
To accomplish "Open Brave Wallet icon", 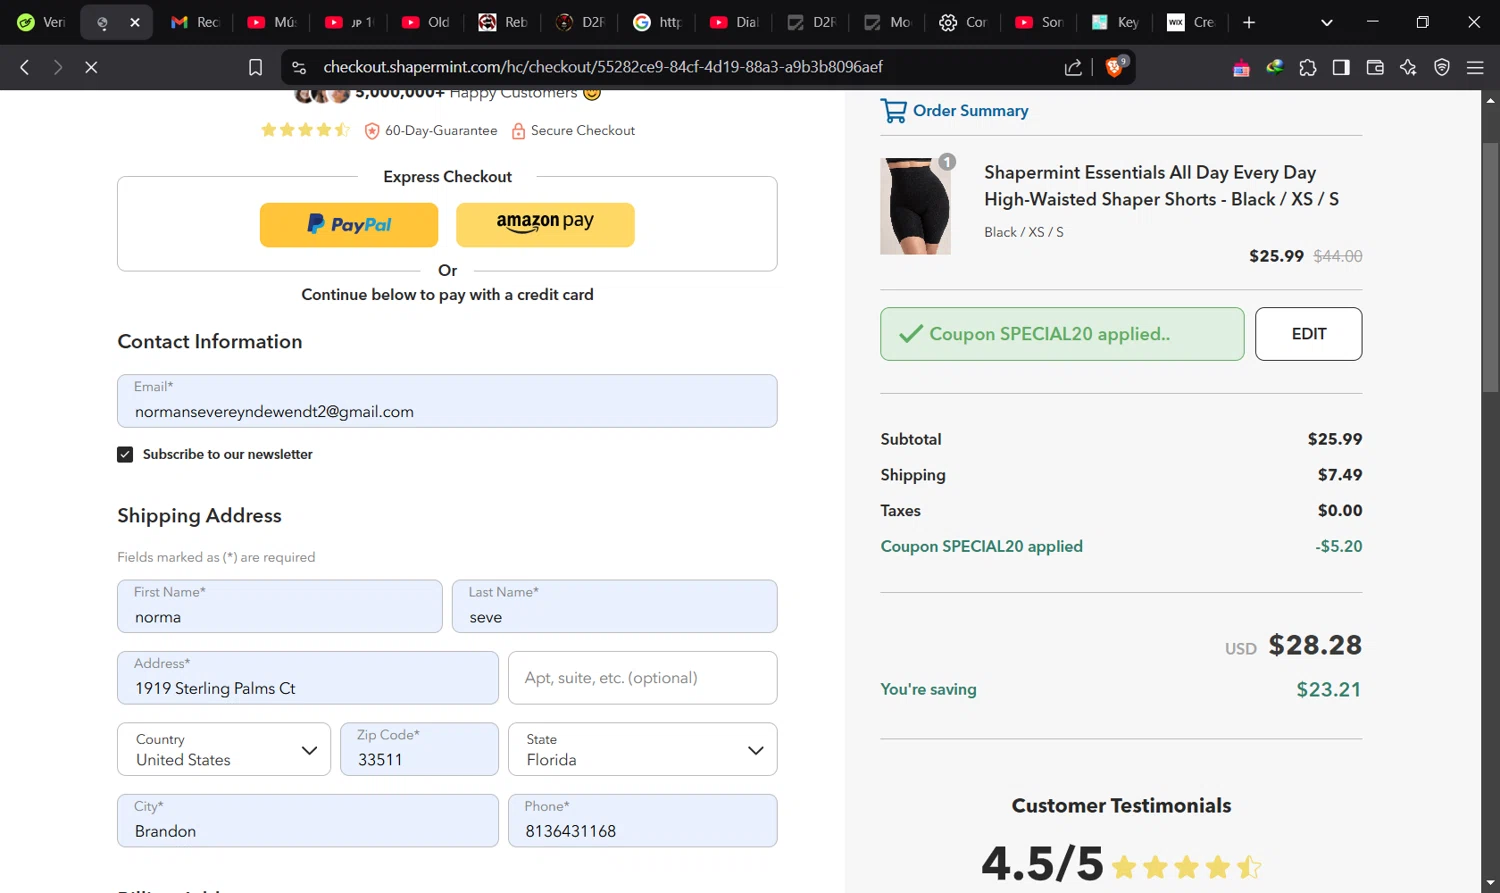I will click(x=1375, y=67).
